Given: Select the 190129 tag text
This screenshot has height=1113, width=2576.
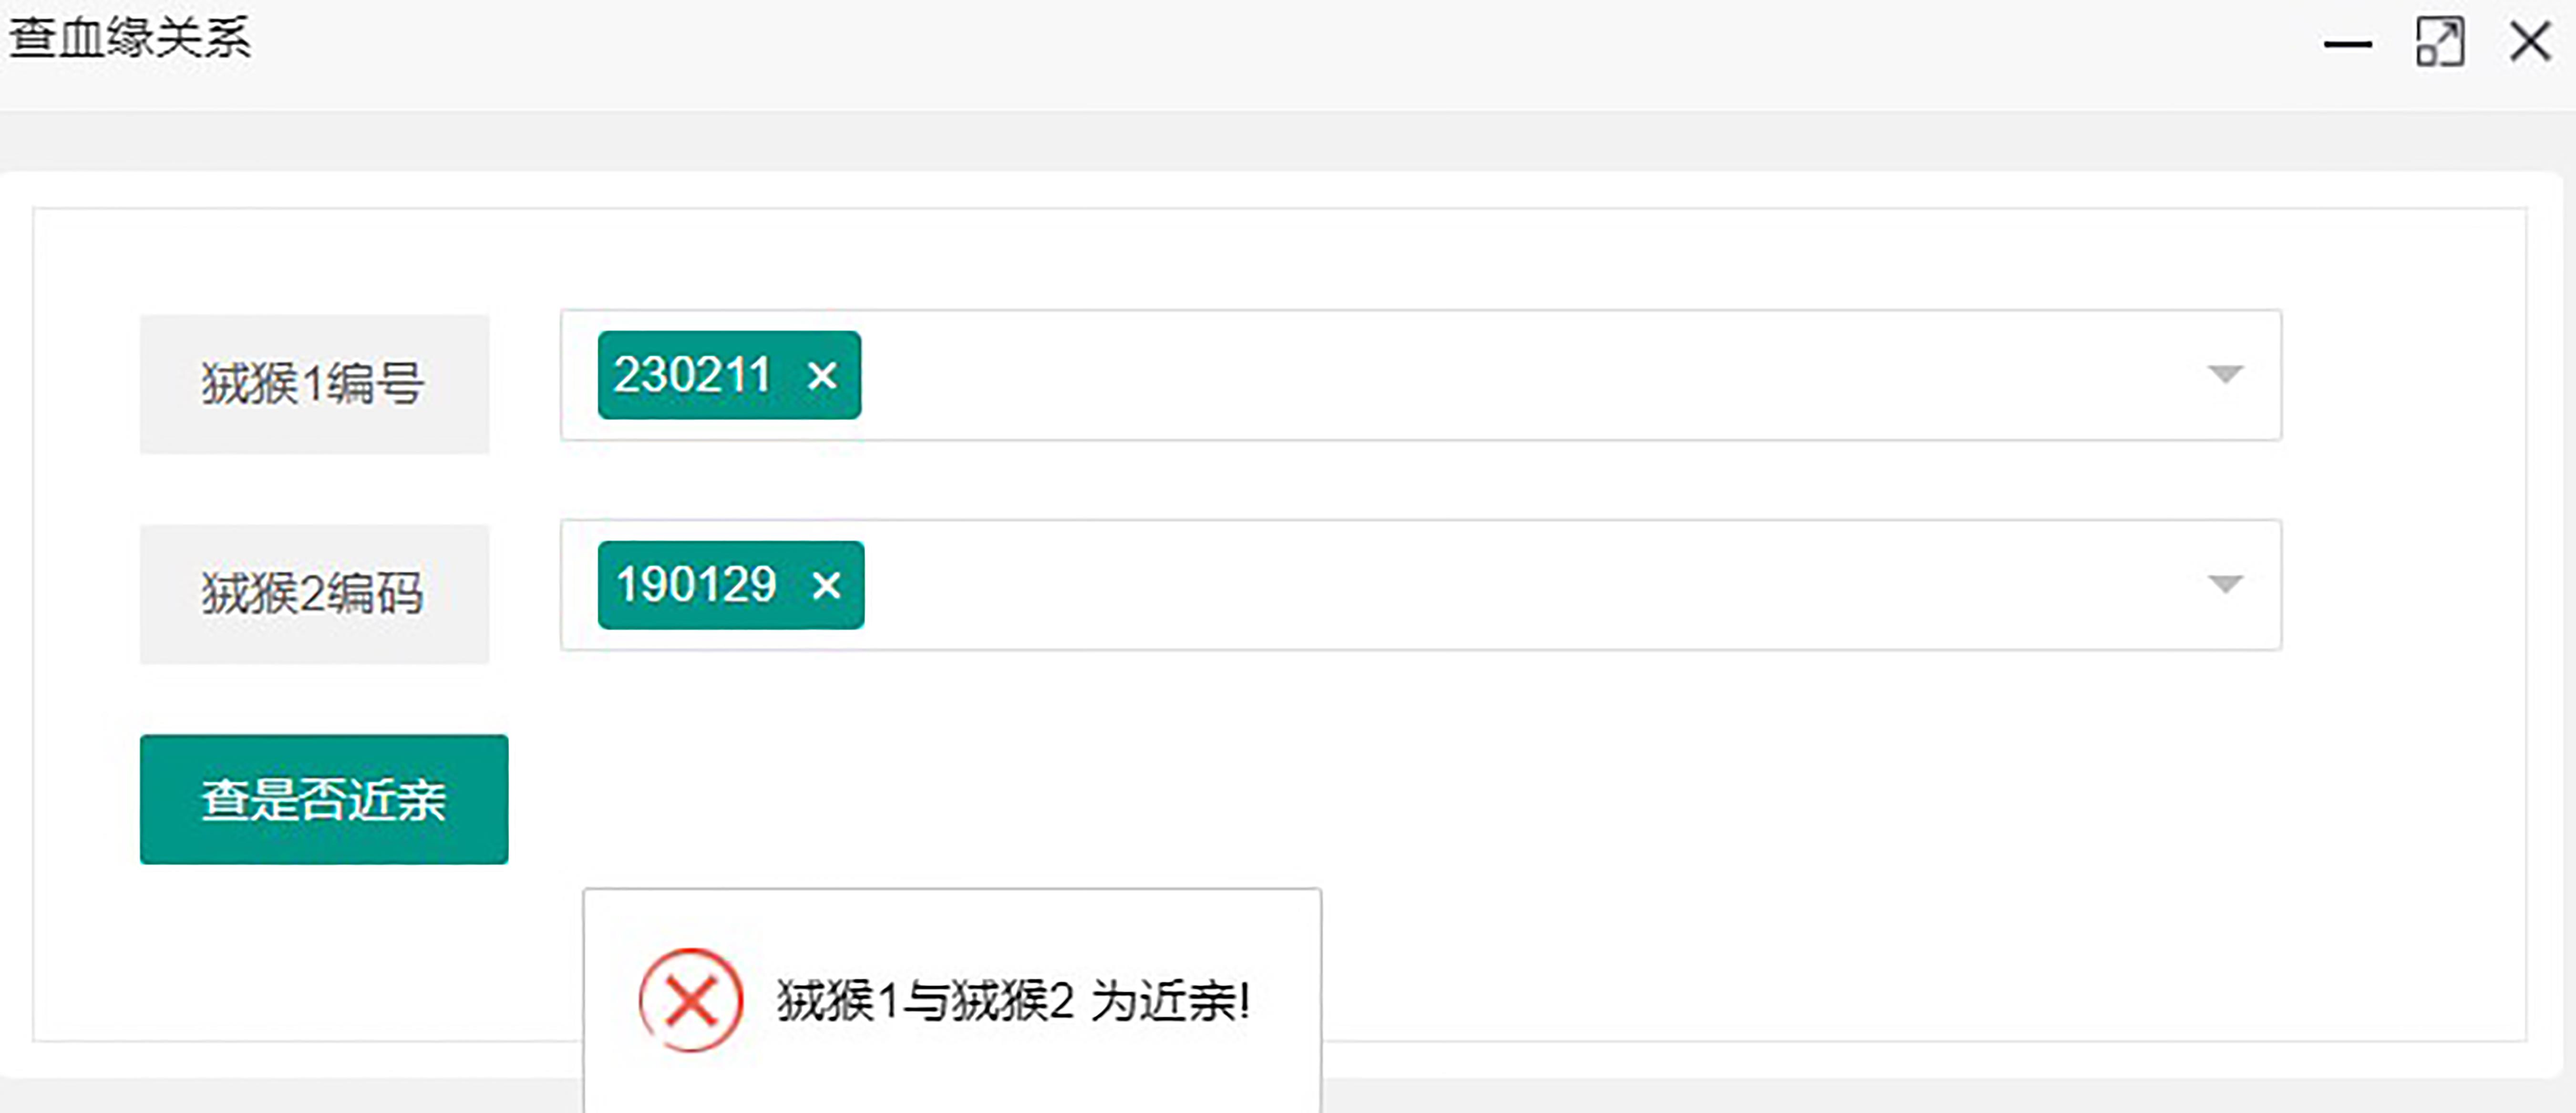Looking at the screenshot, I should (696, 585).
